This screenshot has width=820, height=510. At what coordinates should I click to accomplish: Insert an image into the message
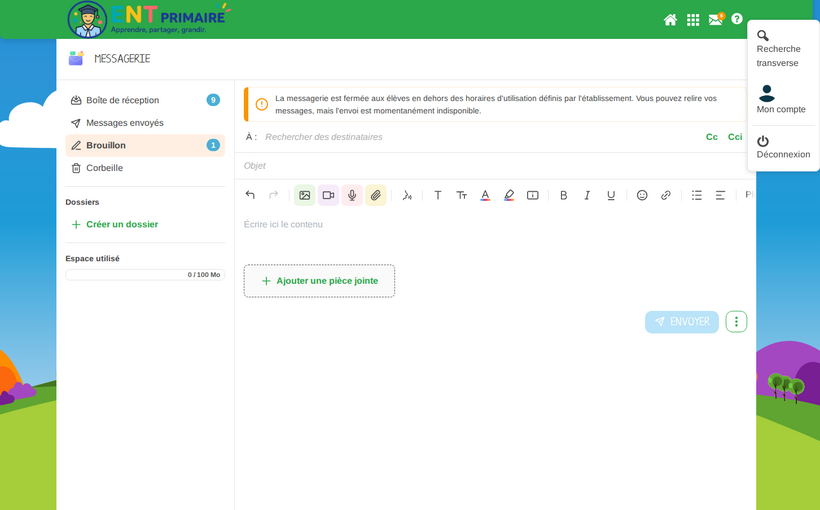(x=304, y=195)
